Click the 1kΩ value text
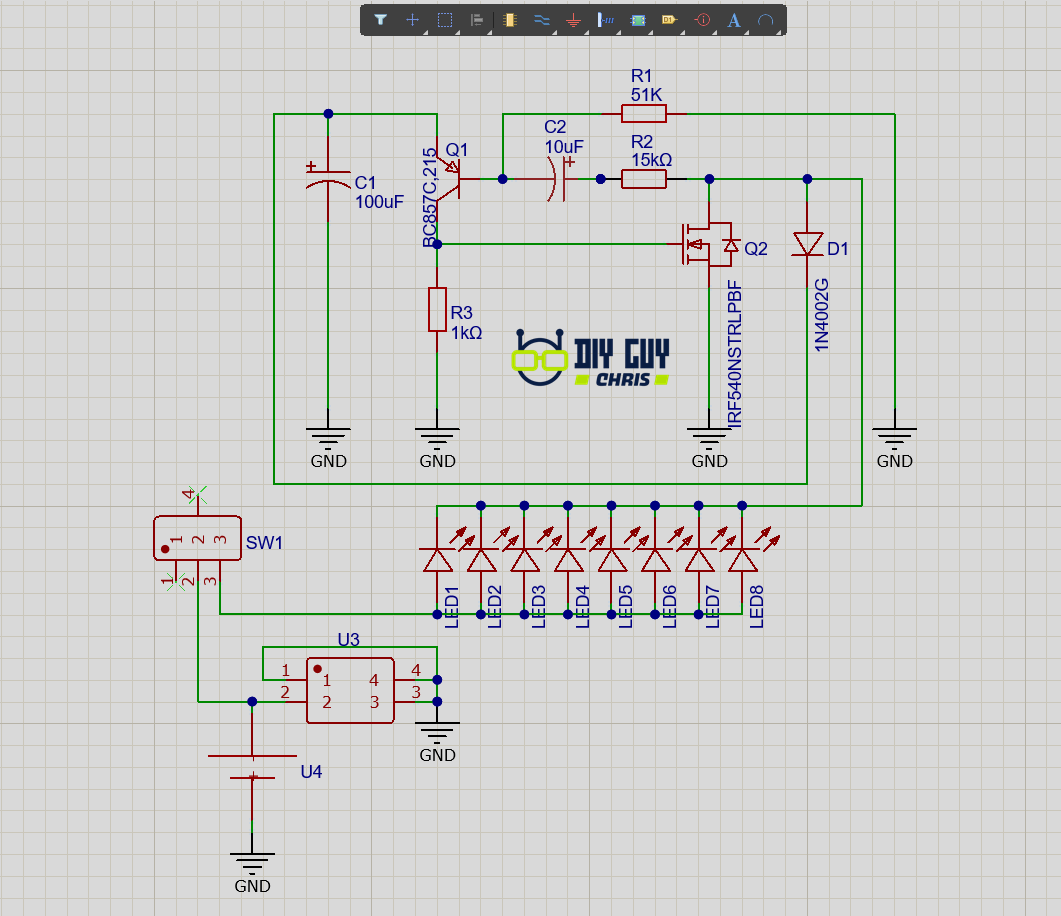 [x=466, y=333]
